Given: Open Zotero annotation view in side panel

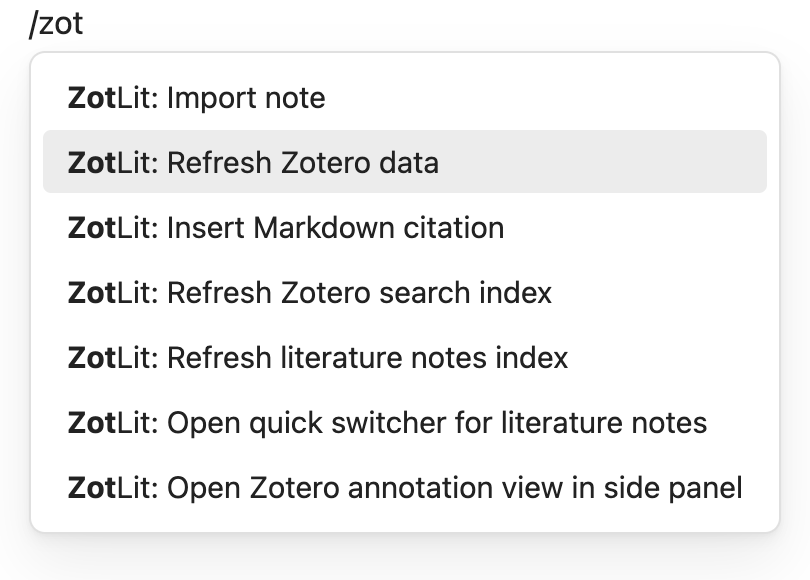Looking at the screenshot, I should (404, 488).
